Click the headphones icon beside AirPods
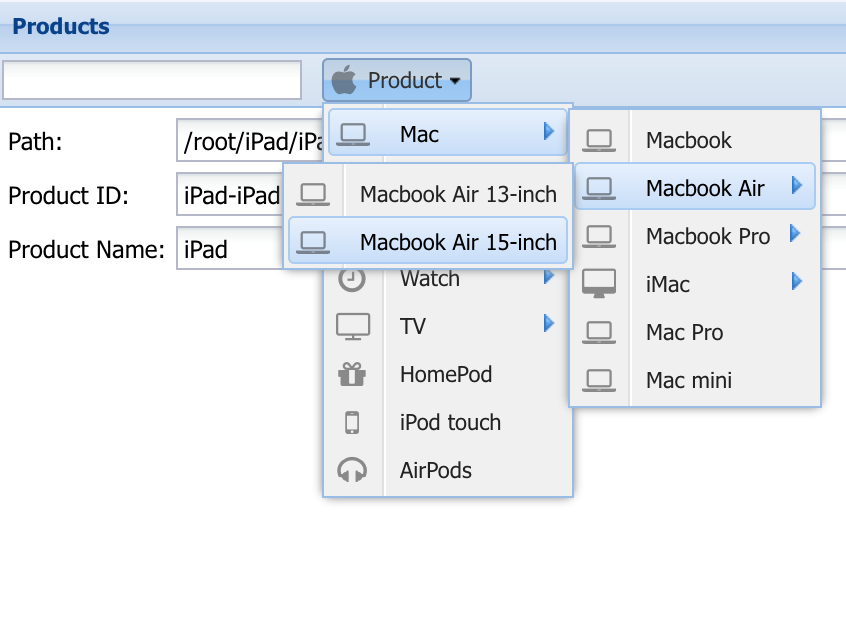This screenshot has width=846, height=638. point(352,470)
